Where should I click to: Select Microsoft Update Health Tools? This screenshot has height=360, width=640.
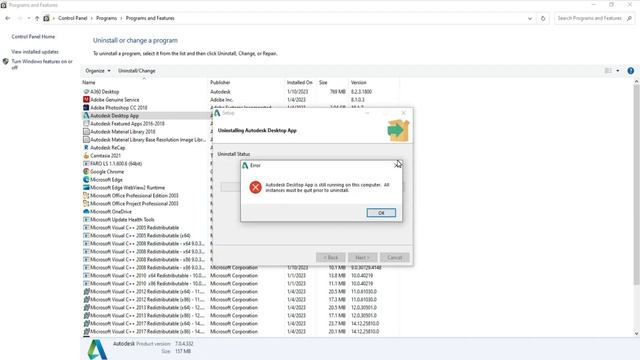(122, 220)
